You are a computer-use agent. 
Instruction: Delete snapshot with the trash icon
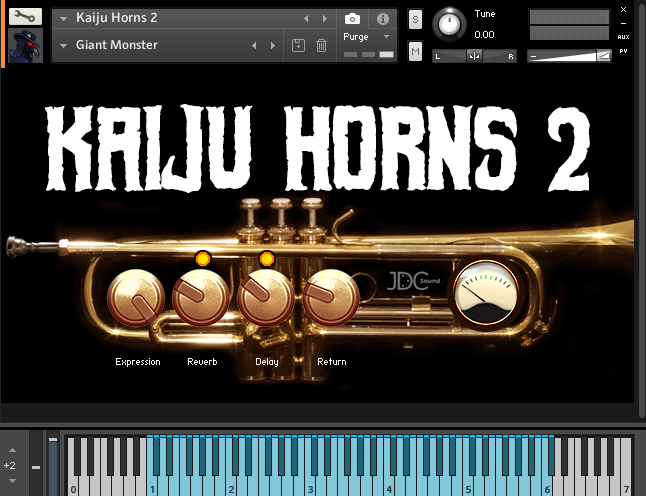[321, 45]
